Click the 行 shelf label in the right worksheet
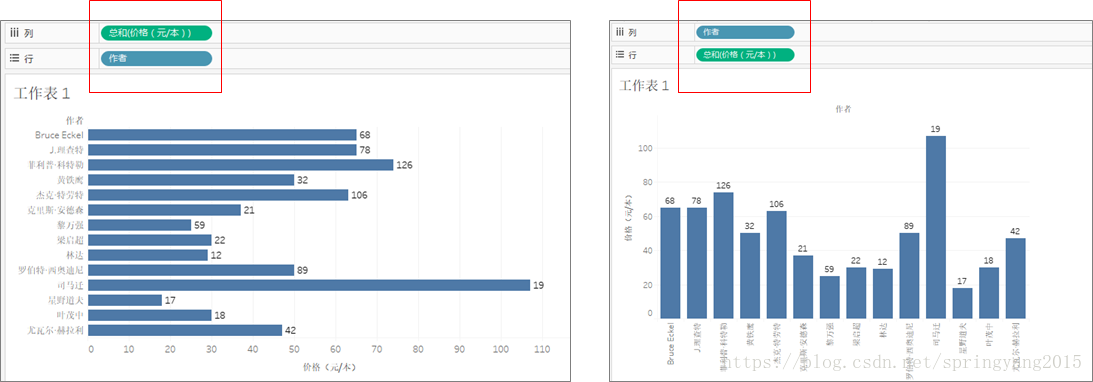Viewport: 1093px width, 382px height. pyautogui.click(x=632, y=54)
